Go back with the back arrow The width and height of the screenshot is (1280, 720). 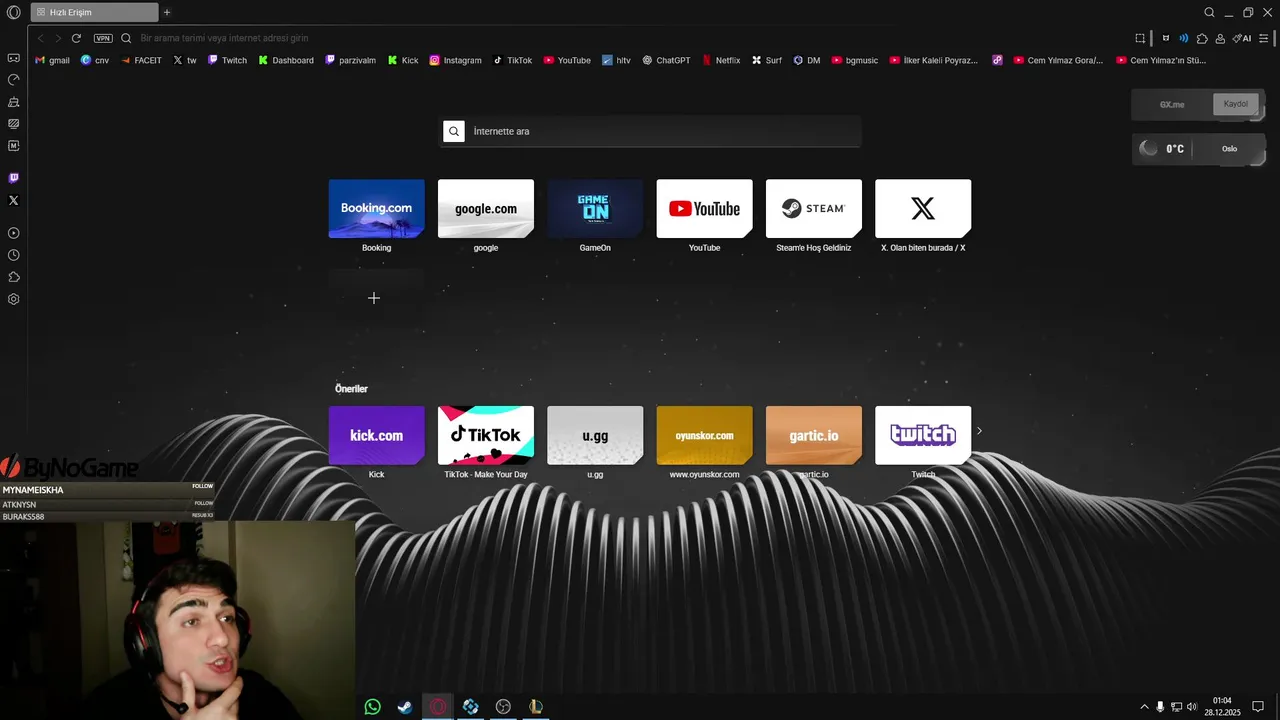pyautogui.click(x=41, y=38)
